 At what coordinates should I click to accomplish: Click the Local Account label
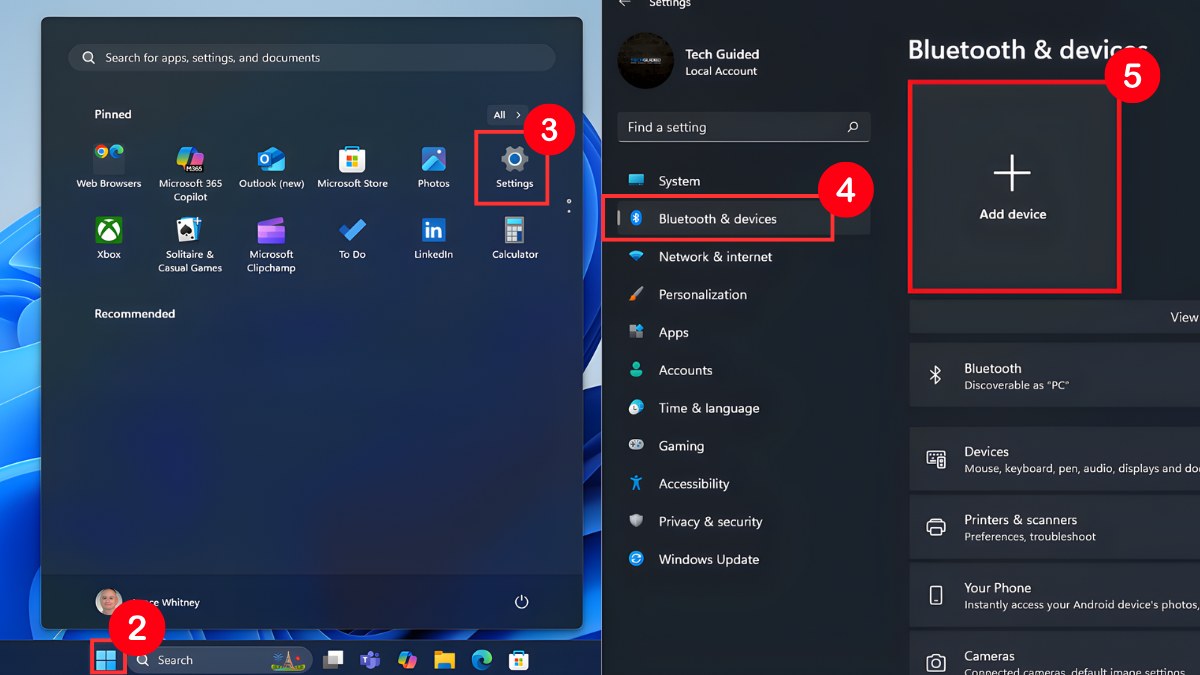(x=721, y=72)
